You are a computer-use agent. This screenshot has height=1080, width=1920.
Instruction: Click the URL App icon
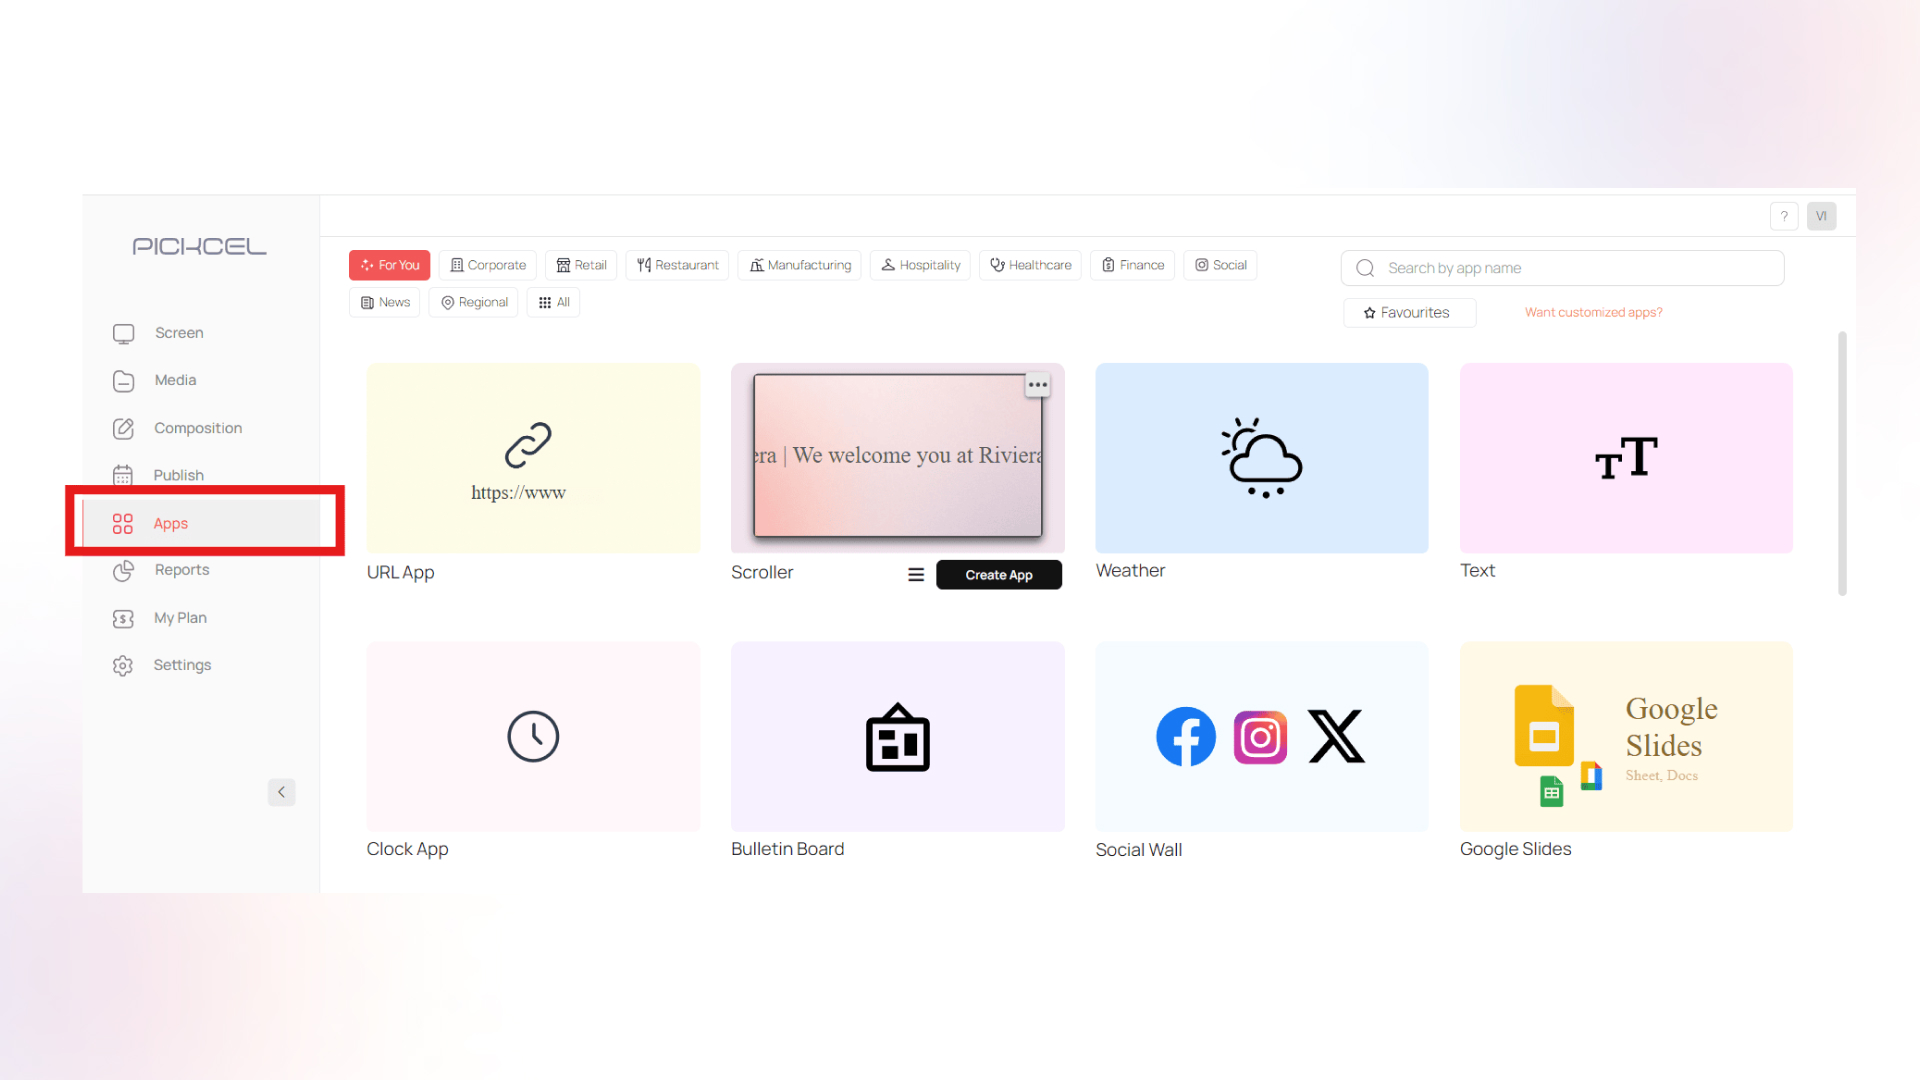coord(531,459)
